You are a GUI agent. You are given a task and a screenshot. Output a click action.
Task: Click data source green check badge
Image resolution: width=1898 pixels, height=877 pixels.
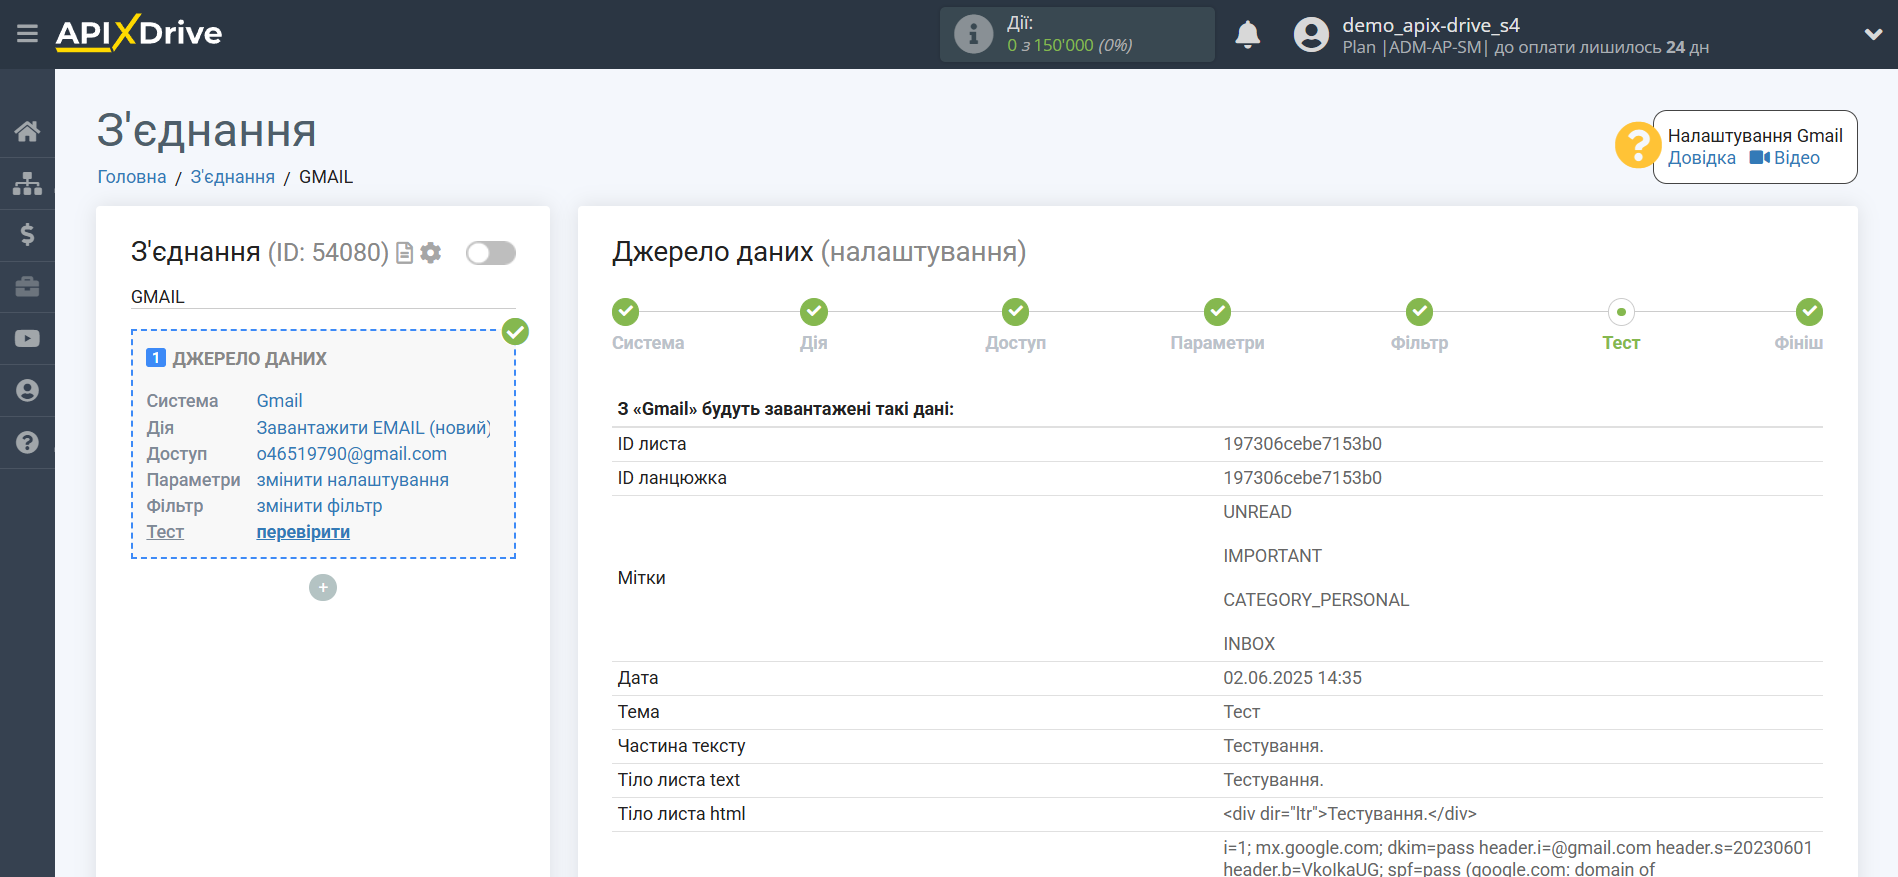[515, 331]
